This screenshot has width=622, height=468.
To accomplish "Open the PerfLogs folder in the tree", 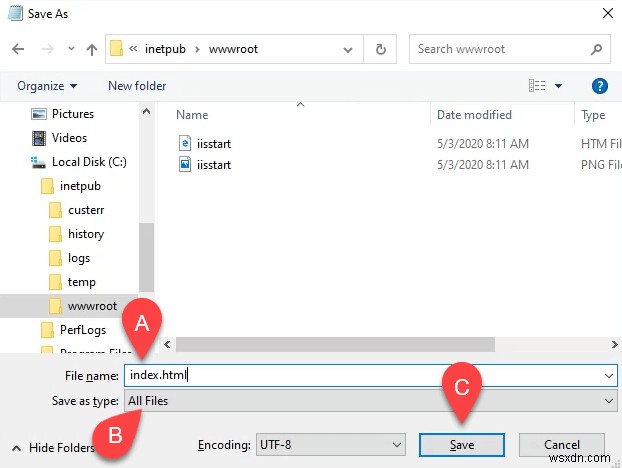I will click(83, 330).
